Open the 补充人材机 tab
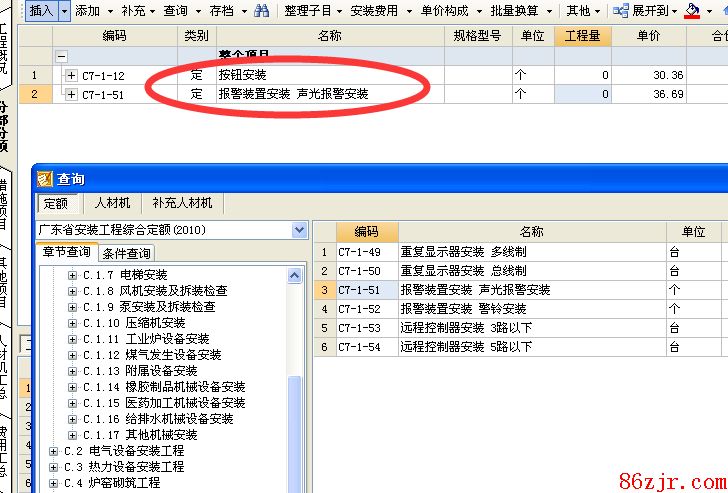This screenshot has height=493, width=728. click(x=182, y=203)
